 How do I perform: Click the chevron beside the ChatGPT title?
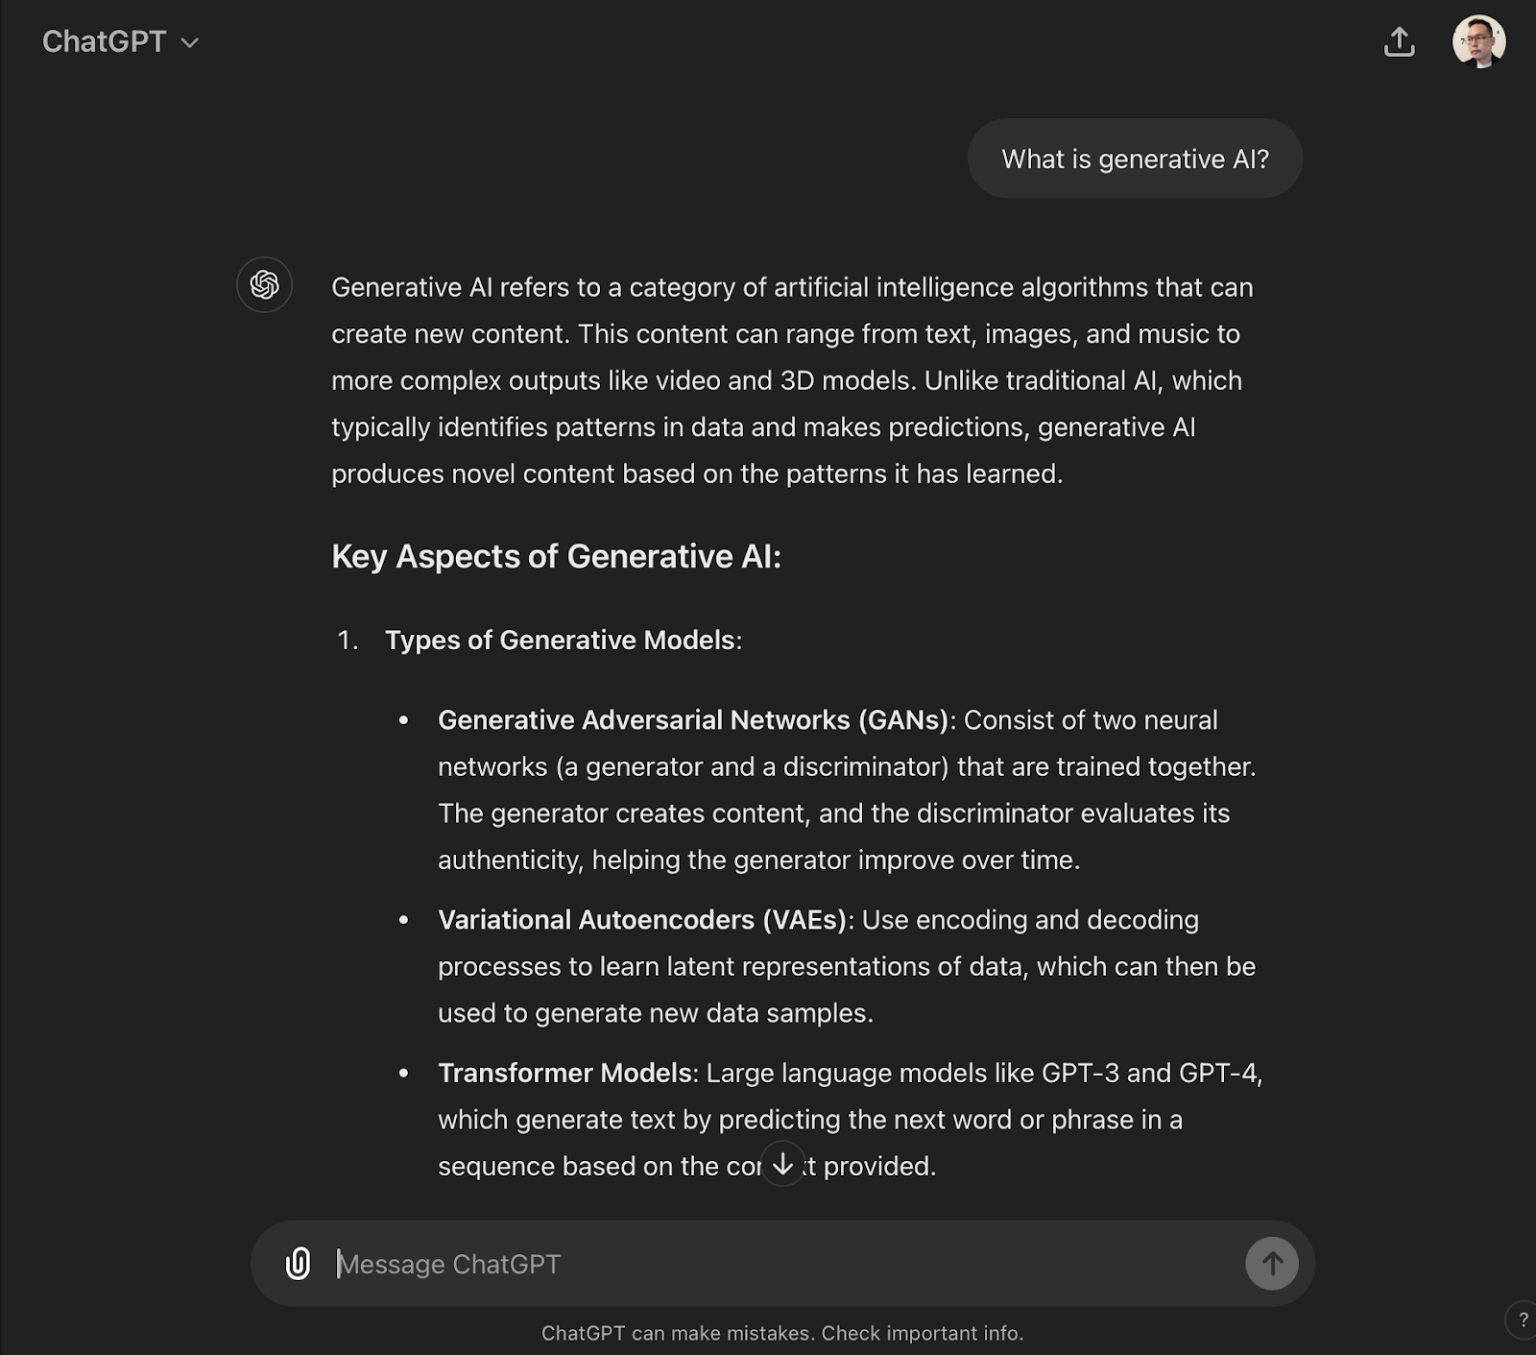tap(190, 43)
